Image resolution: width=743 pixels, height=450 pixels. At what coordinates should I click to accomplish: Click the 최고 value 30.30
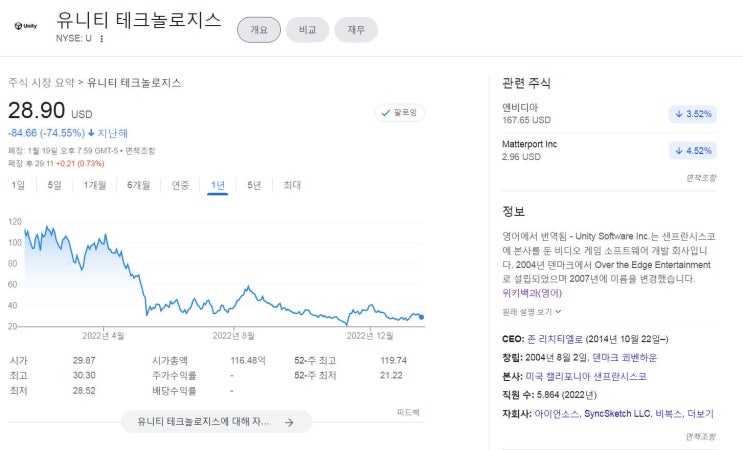84,376
